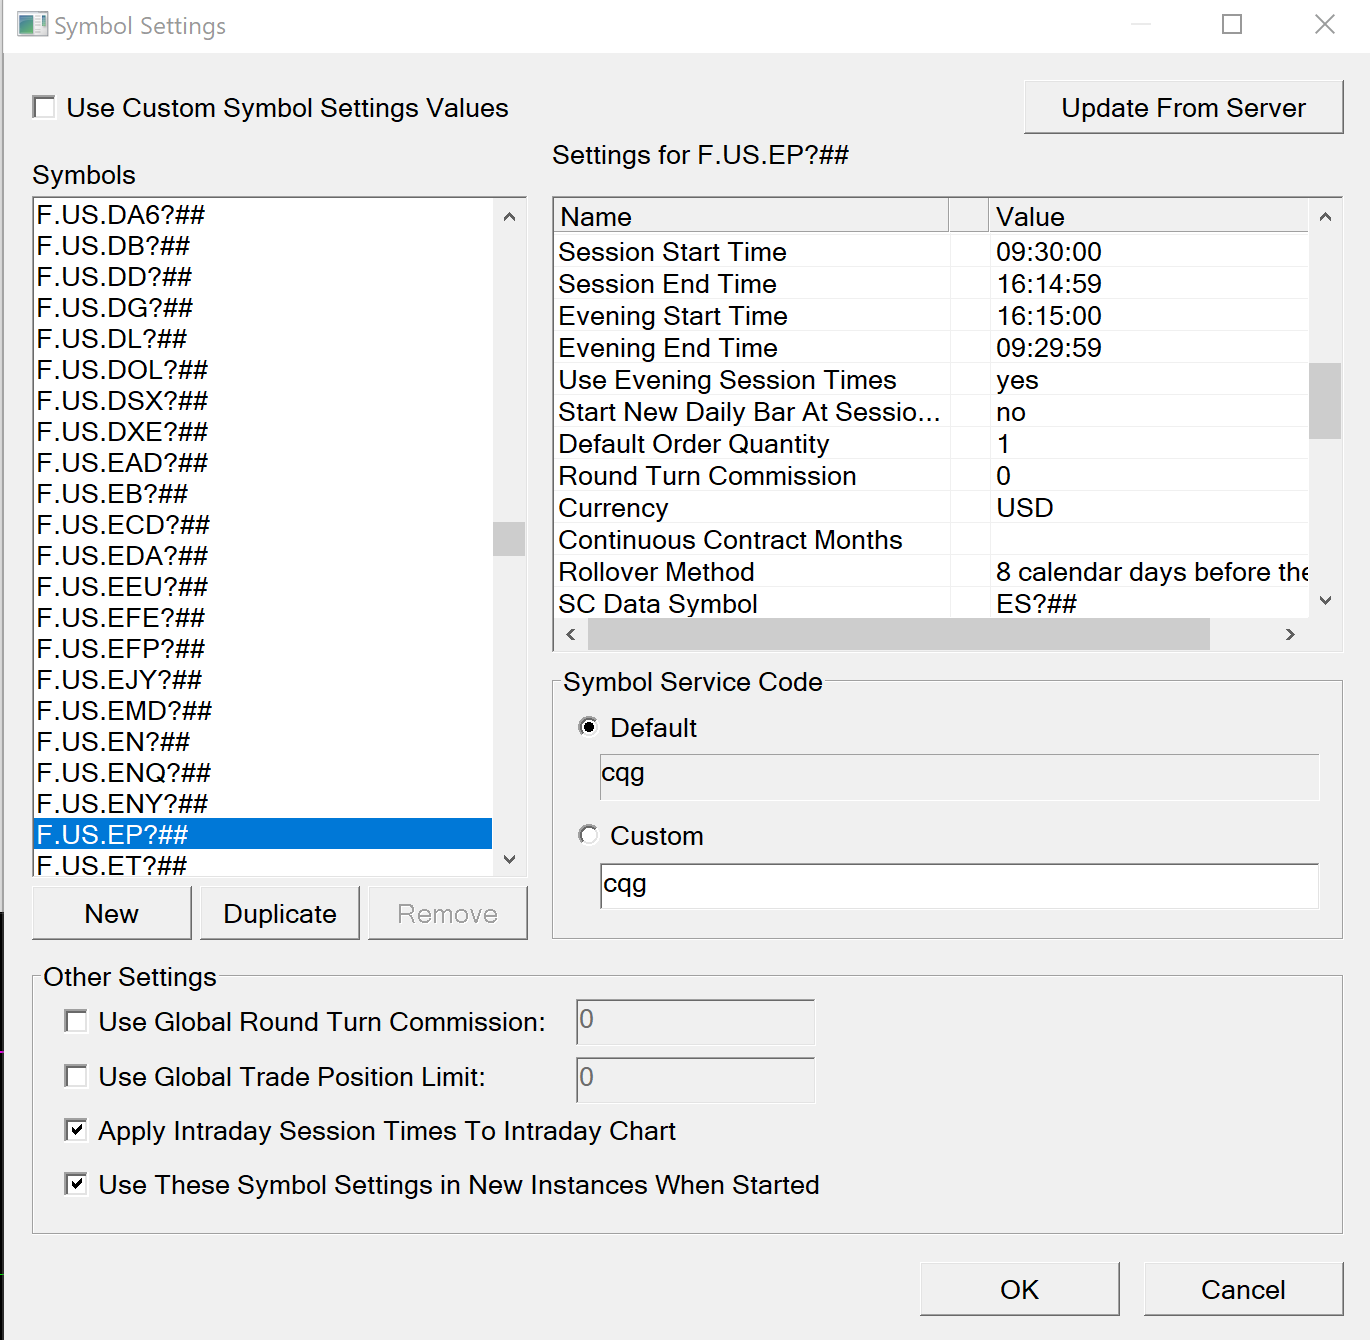Viewport: 1370px width, 1340px height.
Task: Click the settings table scroll down arrow
Action: pyautogui.click(x=1325, y=601)
